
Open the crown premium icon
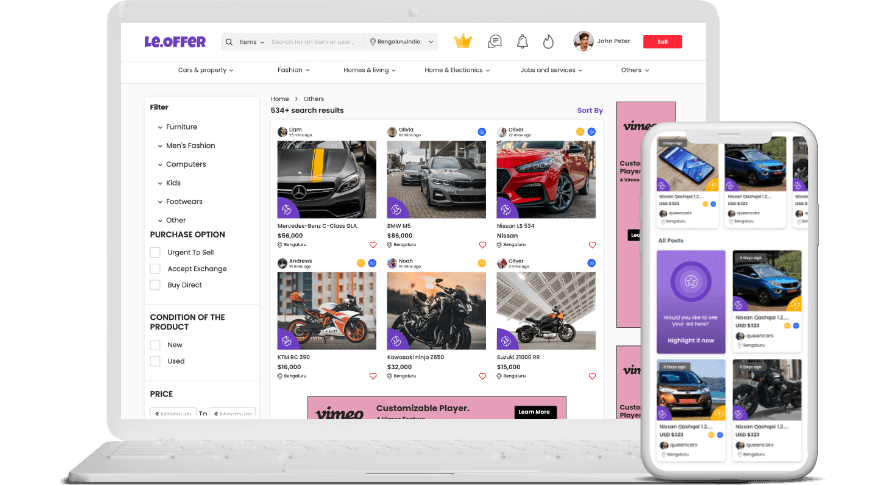(463, 41)
